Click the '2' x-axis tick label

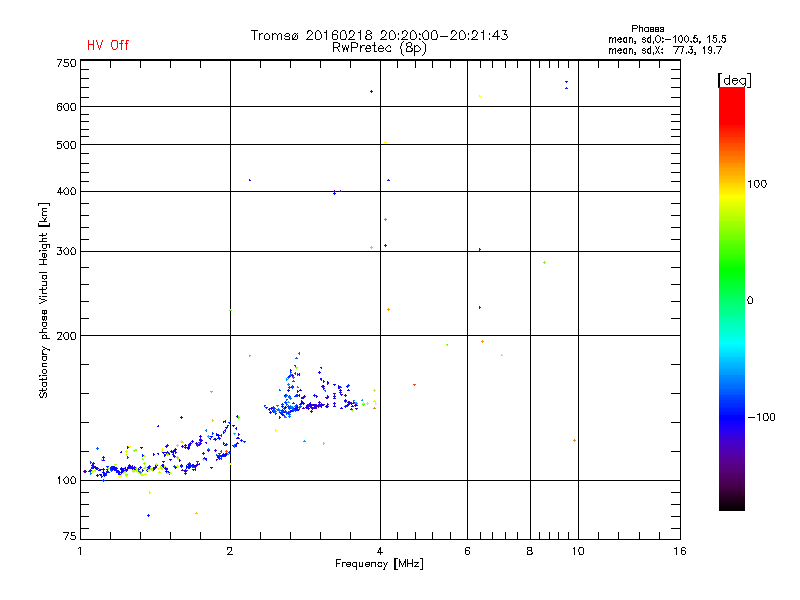point(230,551)
